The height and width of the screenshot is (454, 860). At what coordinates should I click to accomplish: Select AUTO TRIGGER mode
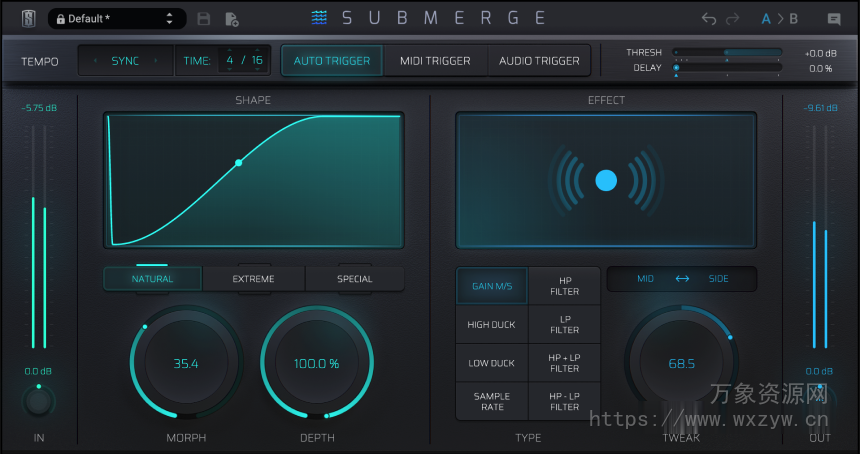click(332, 61)
